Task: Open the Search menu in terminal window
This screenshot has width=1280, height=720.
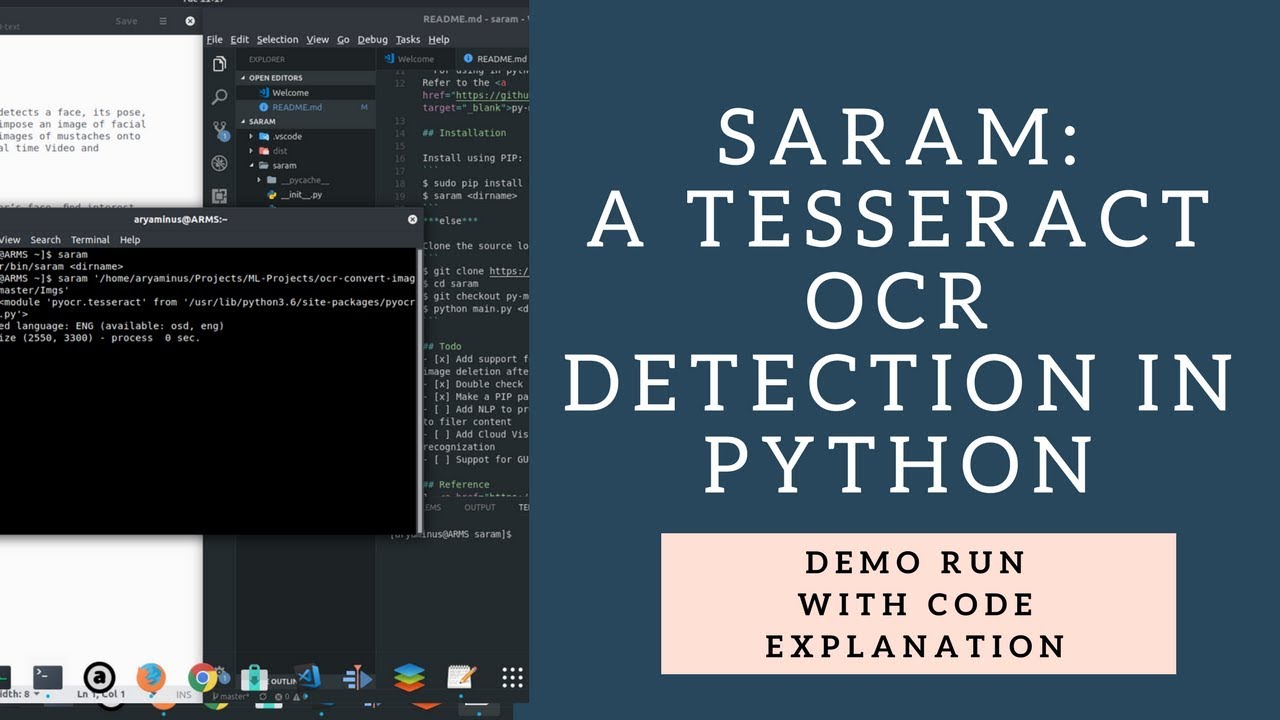Action: 45,240
